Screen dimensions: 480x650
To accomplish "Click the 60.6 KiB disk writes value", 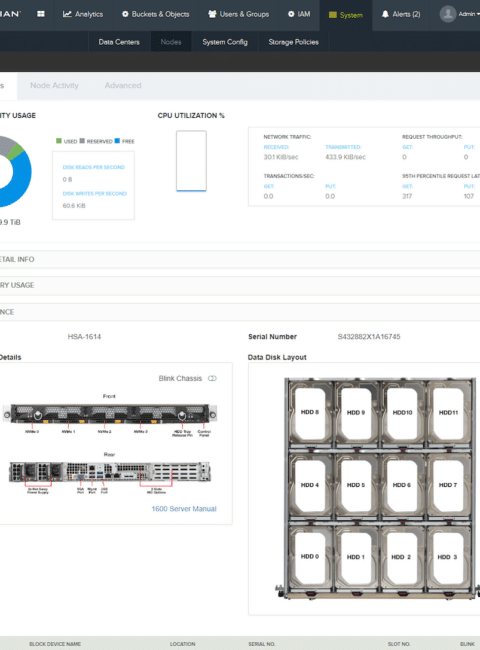I will (x=74, y=206).
